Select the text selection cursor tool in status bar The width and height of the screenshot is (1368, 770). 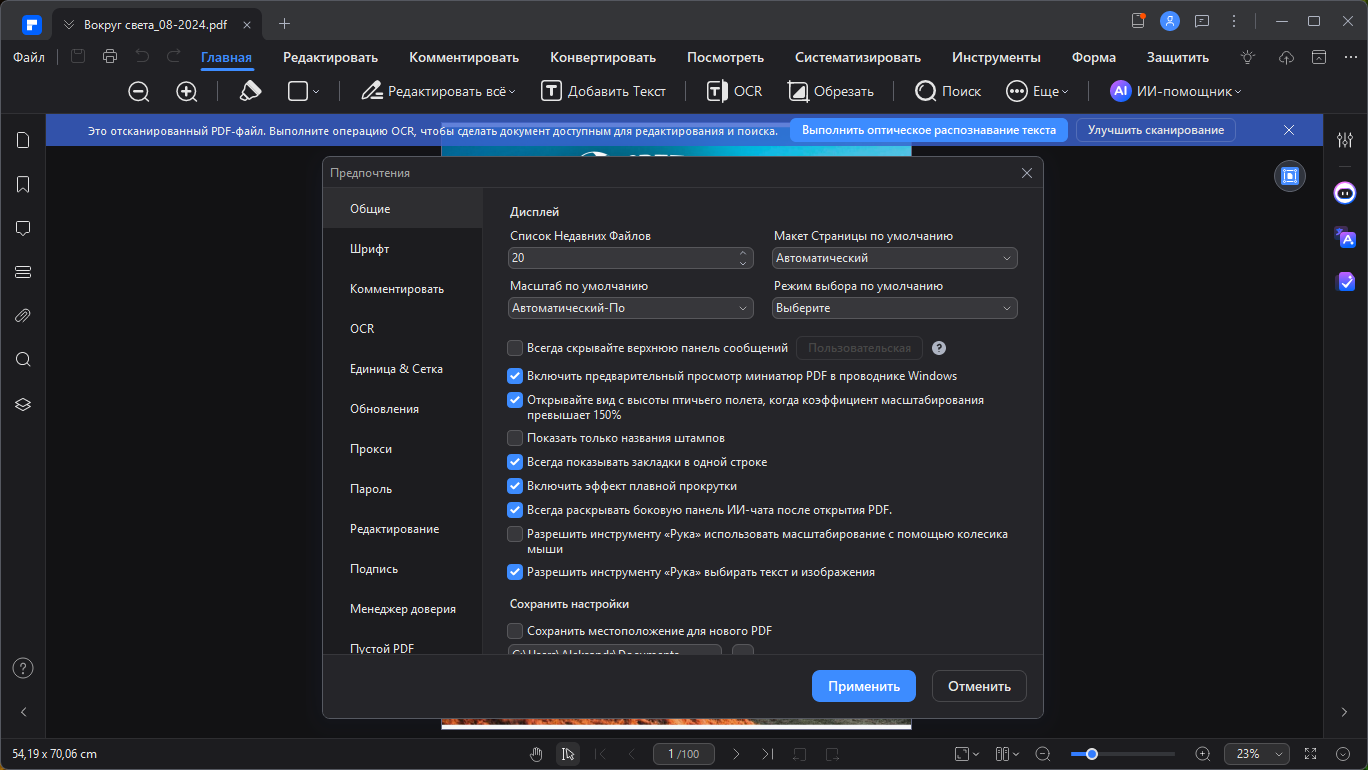pyautogui.click(x=568, y=754)
